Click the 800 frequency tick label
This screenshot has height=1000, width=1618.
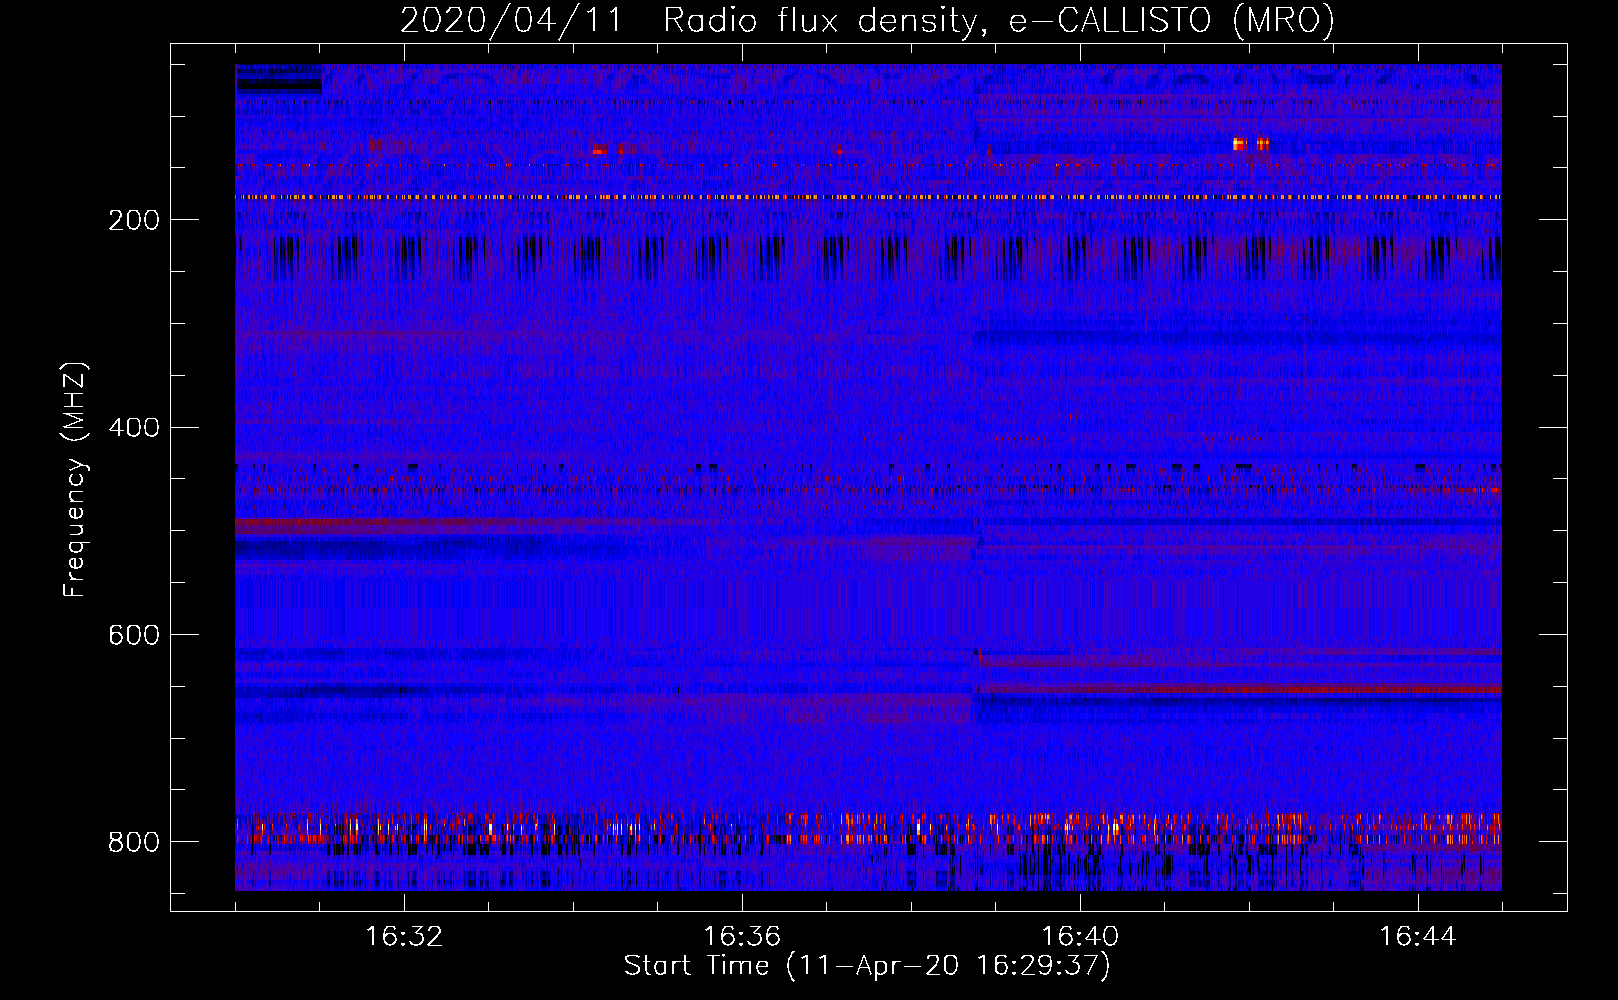[x=133, y=842]
